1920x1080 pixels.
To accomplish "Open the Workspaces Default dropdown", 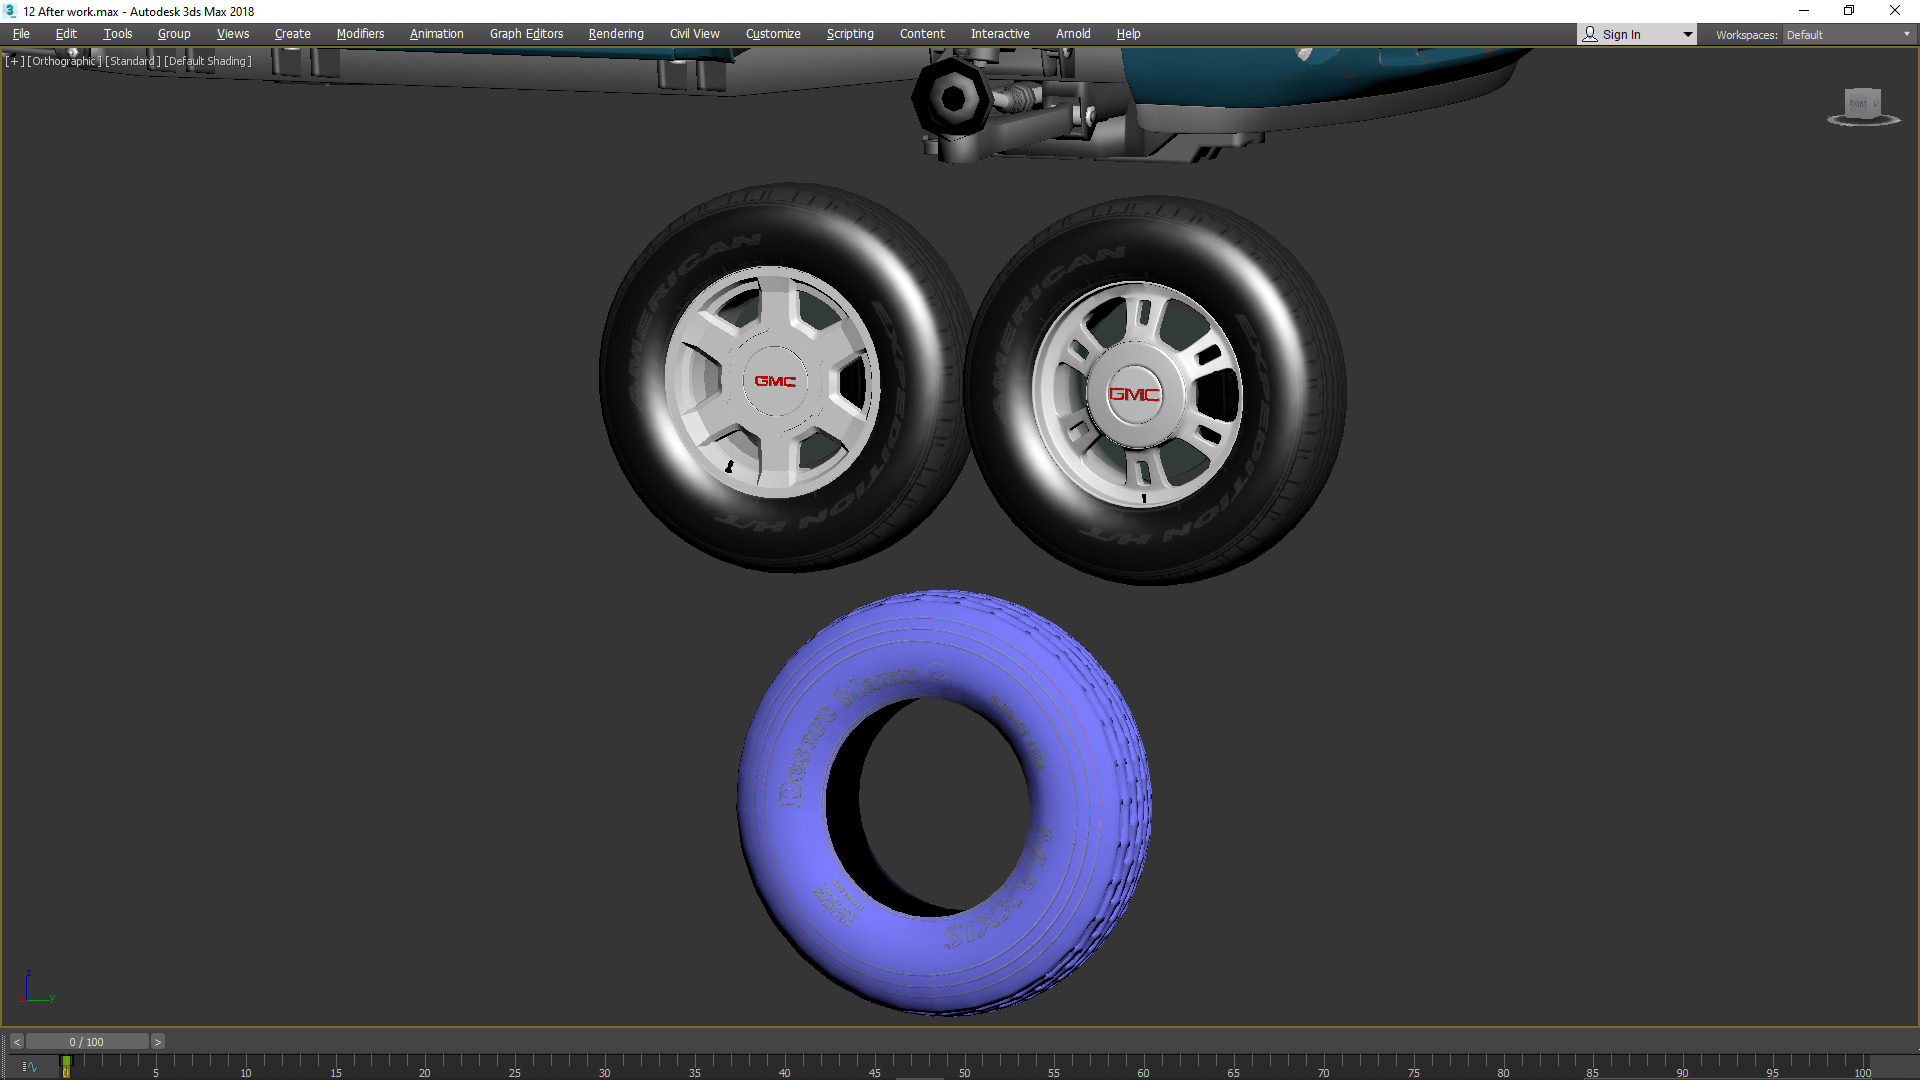I will pyautogui.click(x=1848, y=34).
